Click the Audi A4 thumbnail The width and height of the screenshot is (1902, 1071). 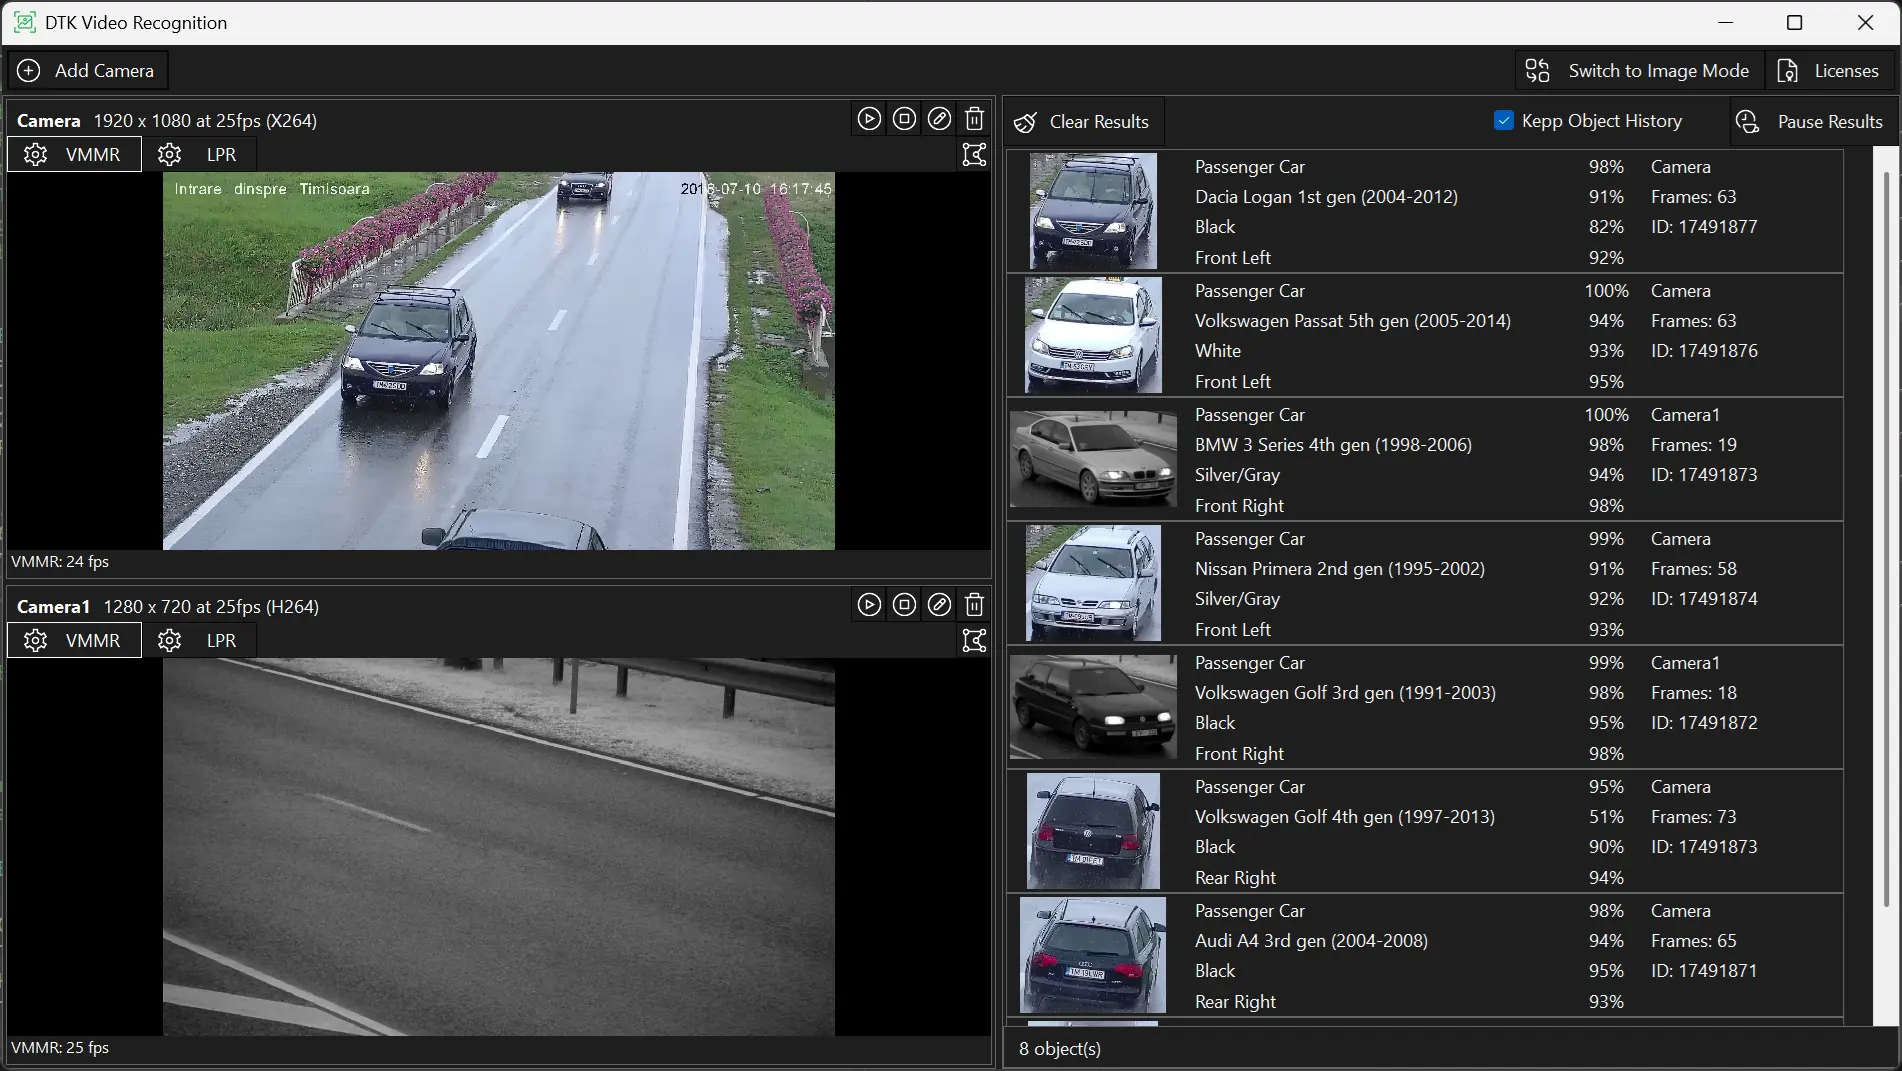click(x=1093, y=955)
